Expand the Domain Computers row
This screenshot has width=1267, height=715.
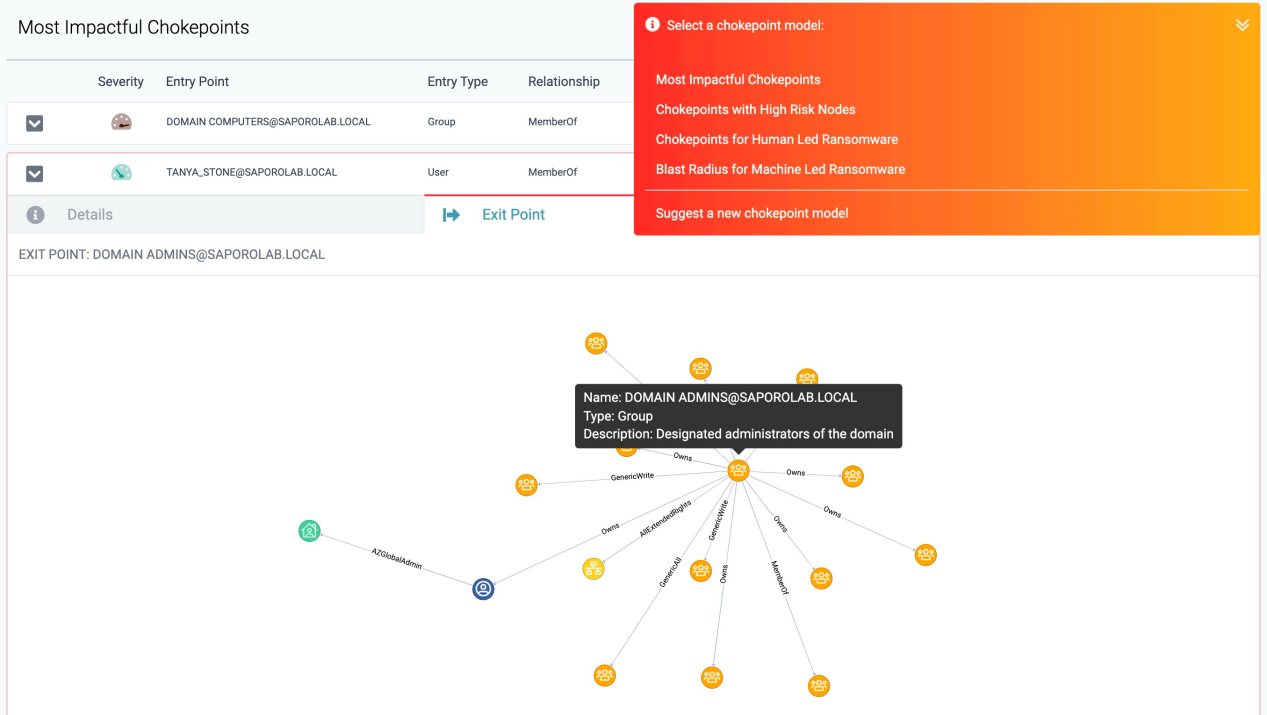coord(34,123)
